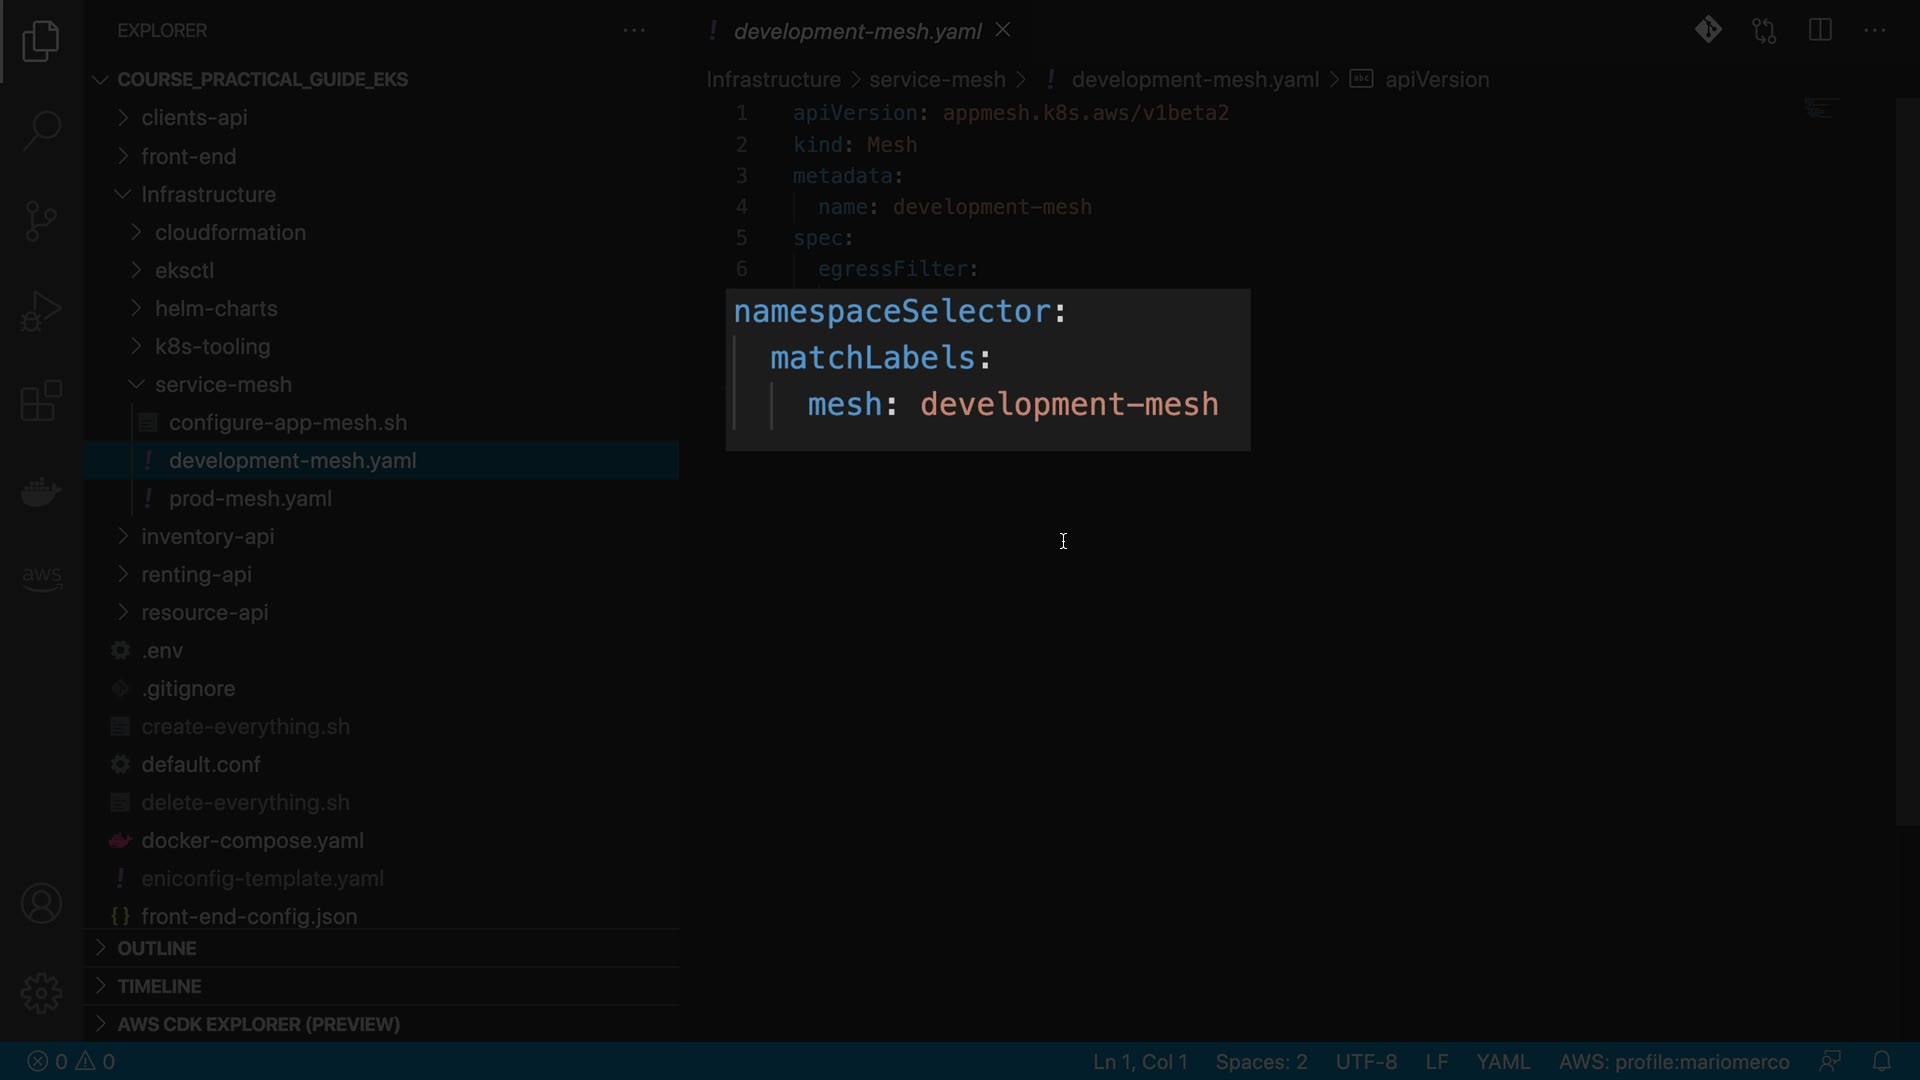Open the Search view in activity bar

(x=41, y=130)
